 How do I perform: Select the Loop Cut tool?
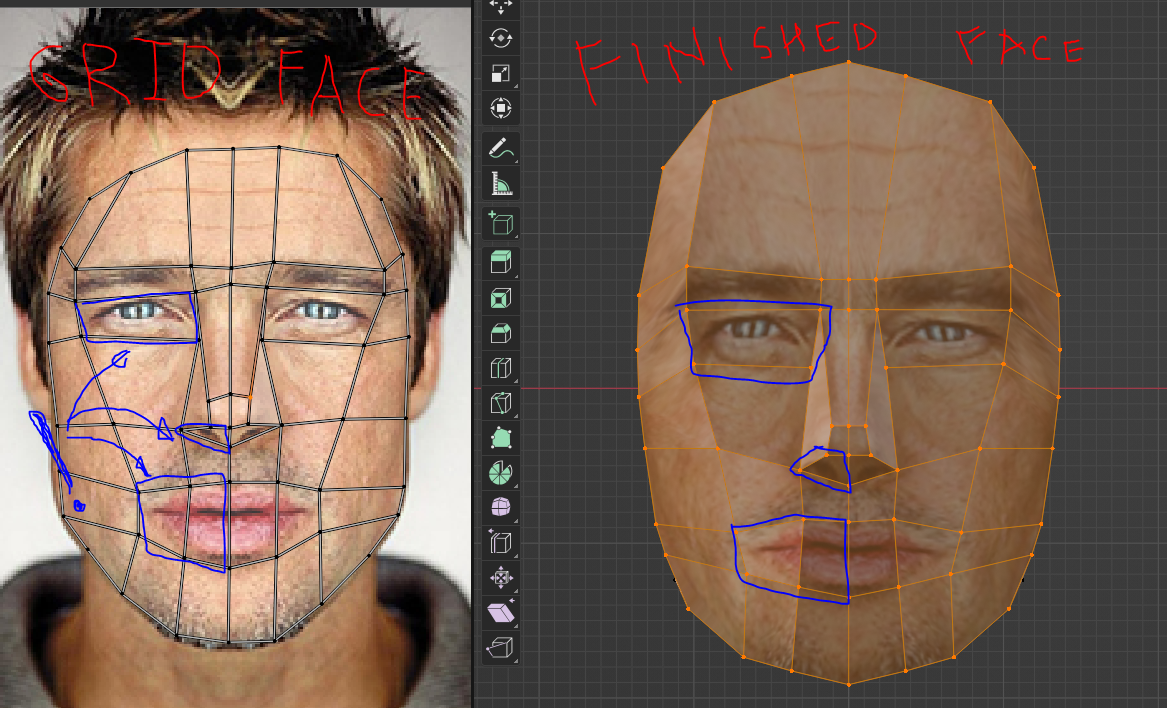tap(501, 368)
